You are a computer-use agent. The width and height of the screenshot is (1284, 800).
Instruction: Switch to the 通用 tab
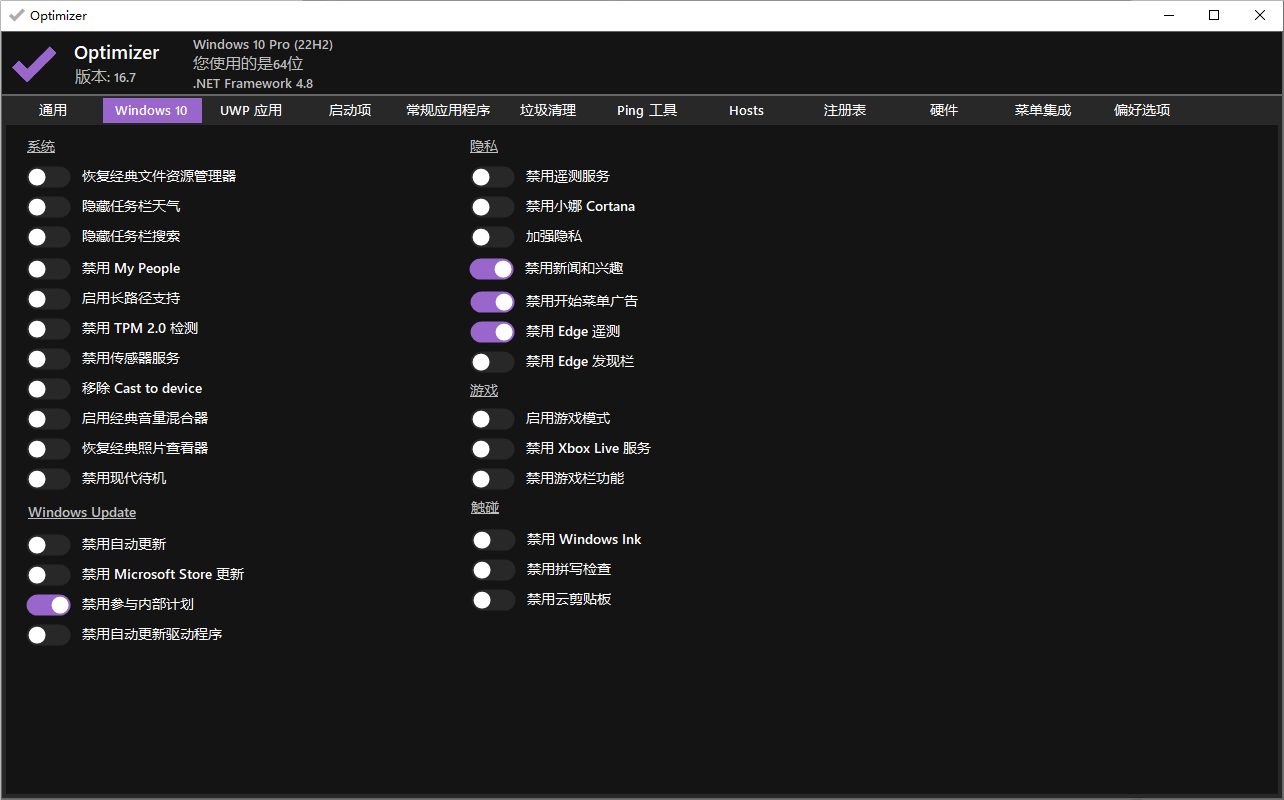click(x=53, y=110)
